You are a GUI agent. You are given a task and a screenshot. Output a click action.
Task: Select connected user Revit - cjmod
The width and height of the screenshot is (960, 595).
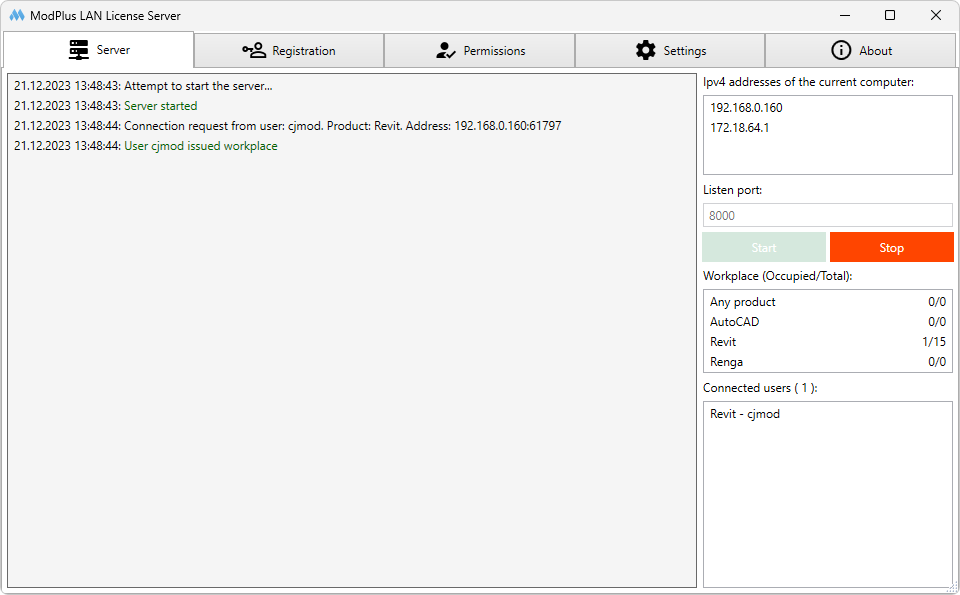pos(745,414)
